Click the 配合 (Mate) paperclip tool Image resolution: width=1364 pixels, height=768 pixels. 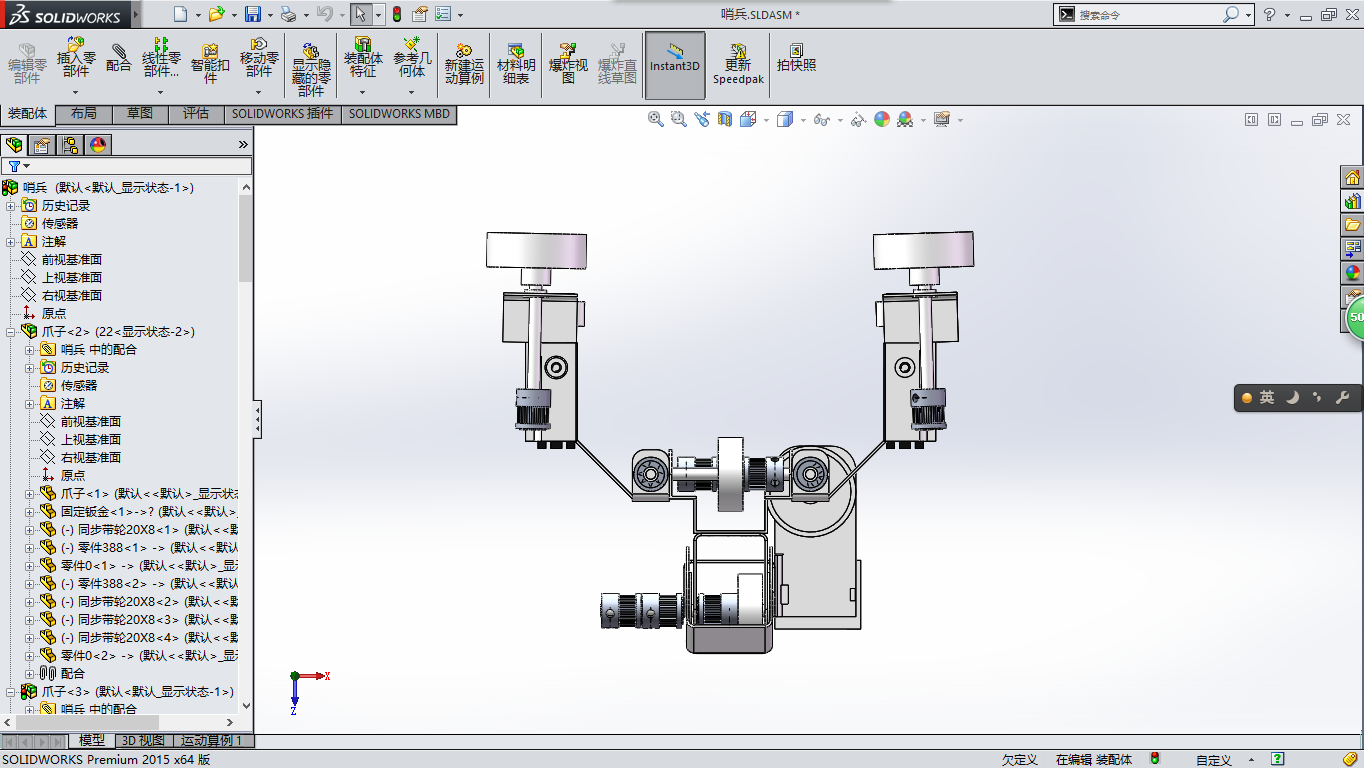coord(119,58)
